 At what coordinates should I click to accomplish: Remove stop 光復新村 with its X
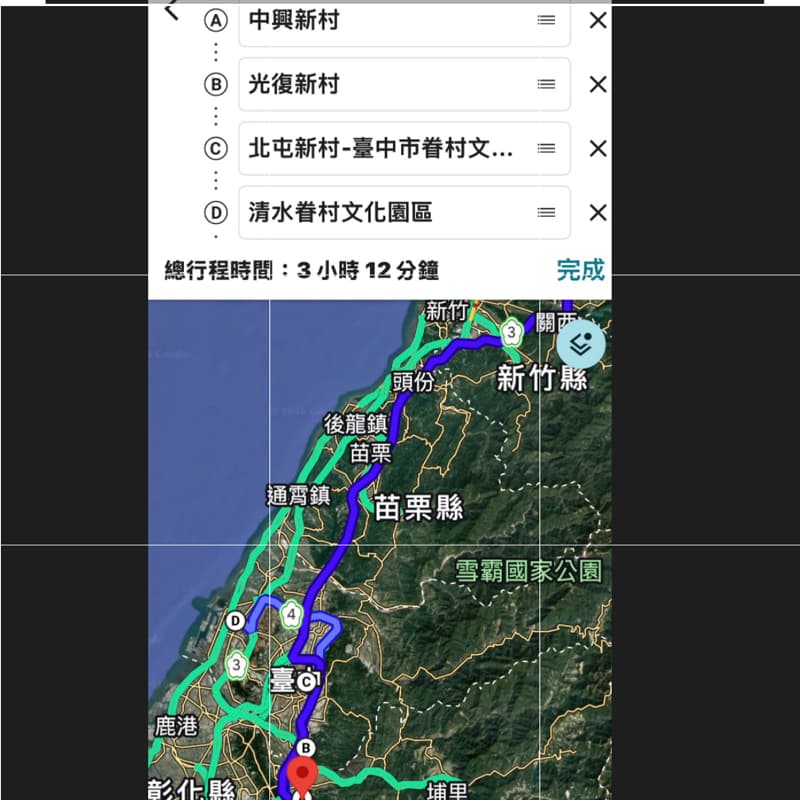(598, 84)
